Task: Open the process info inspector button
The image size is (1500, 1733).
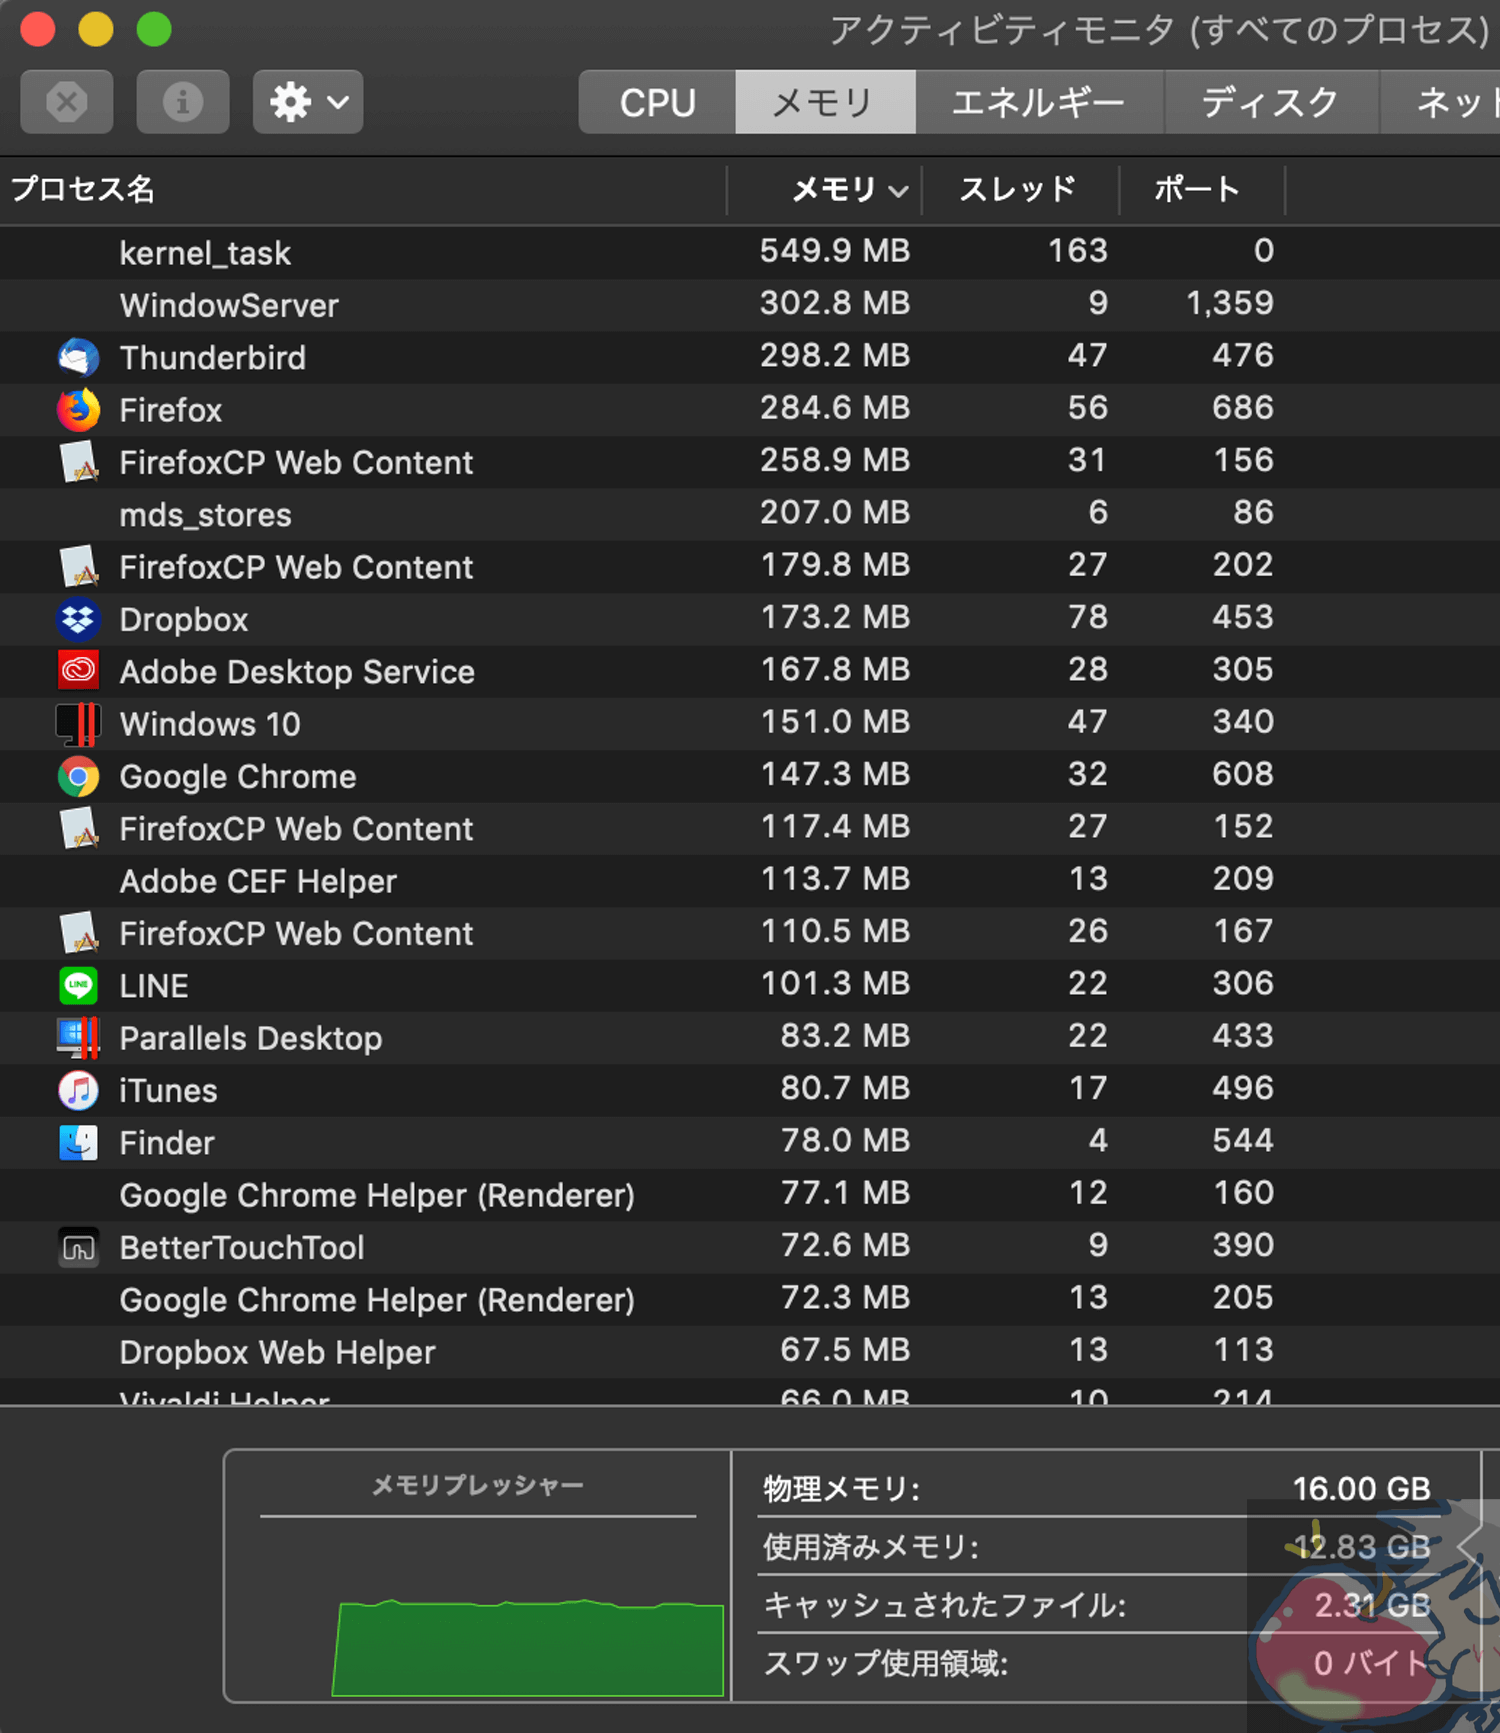Action: (183, 102)
